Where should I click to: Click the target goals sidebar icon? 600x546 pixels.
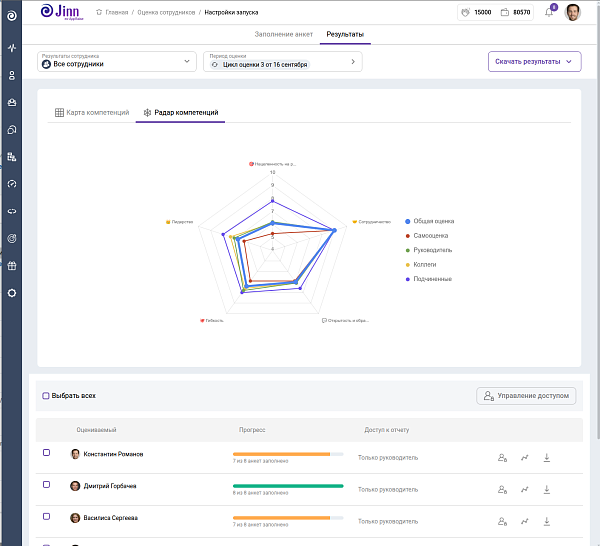pos(12,238)
